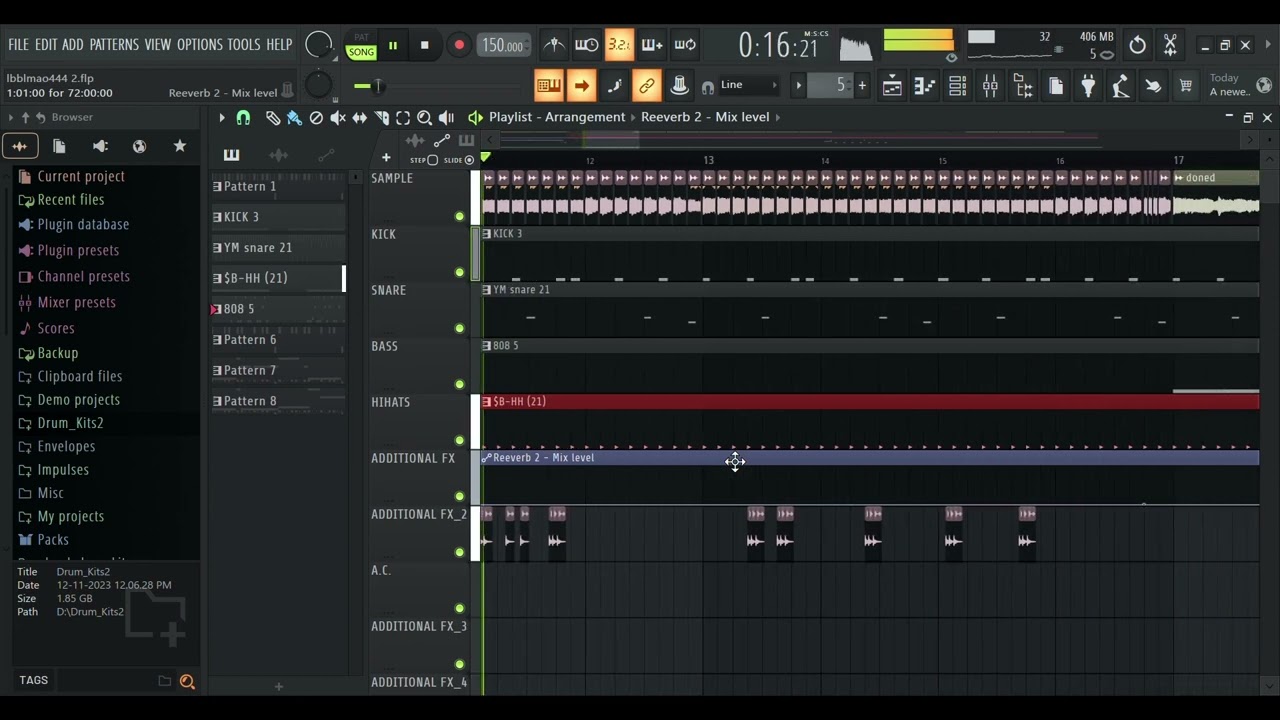Select the Draw pencil tool in playlist
Screen dimensions: 1280x720
272,118
